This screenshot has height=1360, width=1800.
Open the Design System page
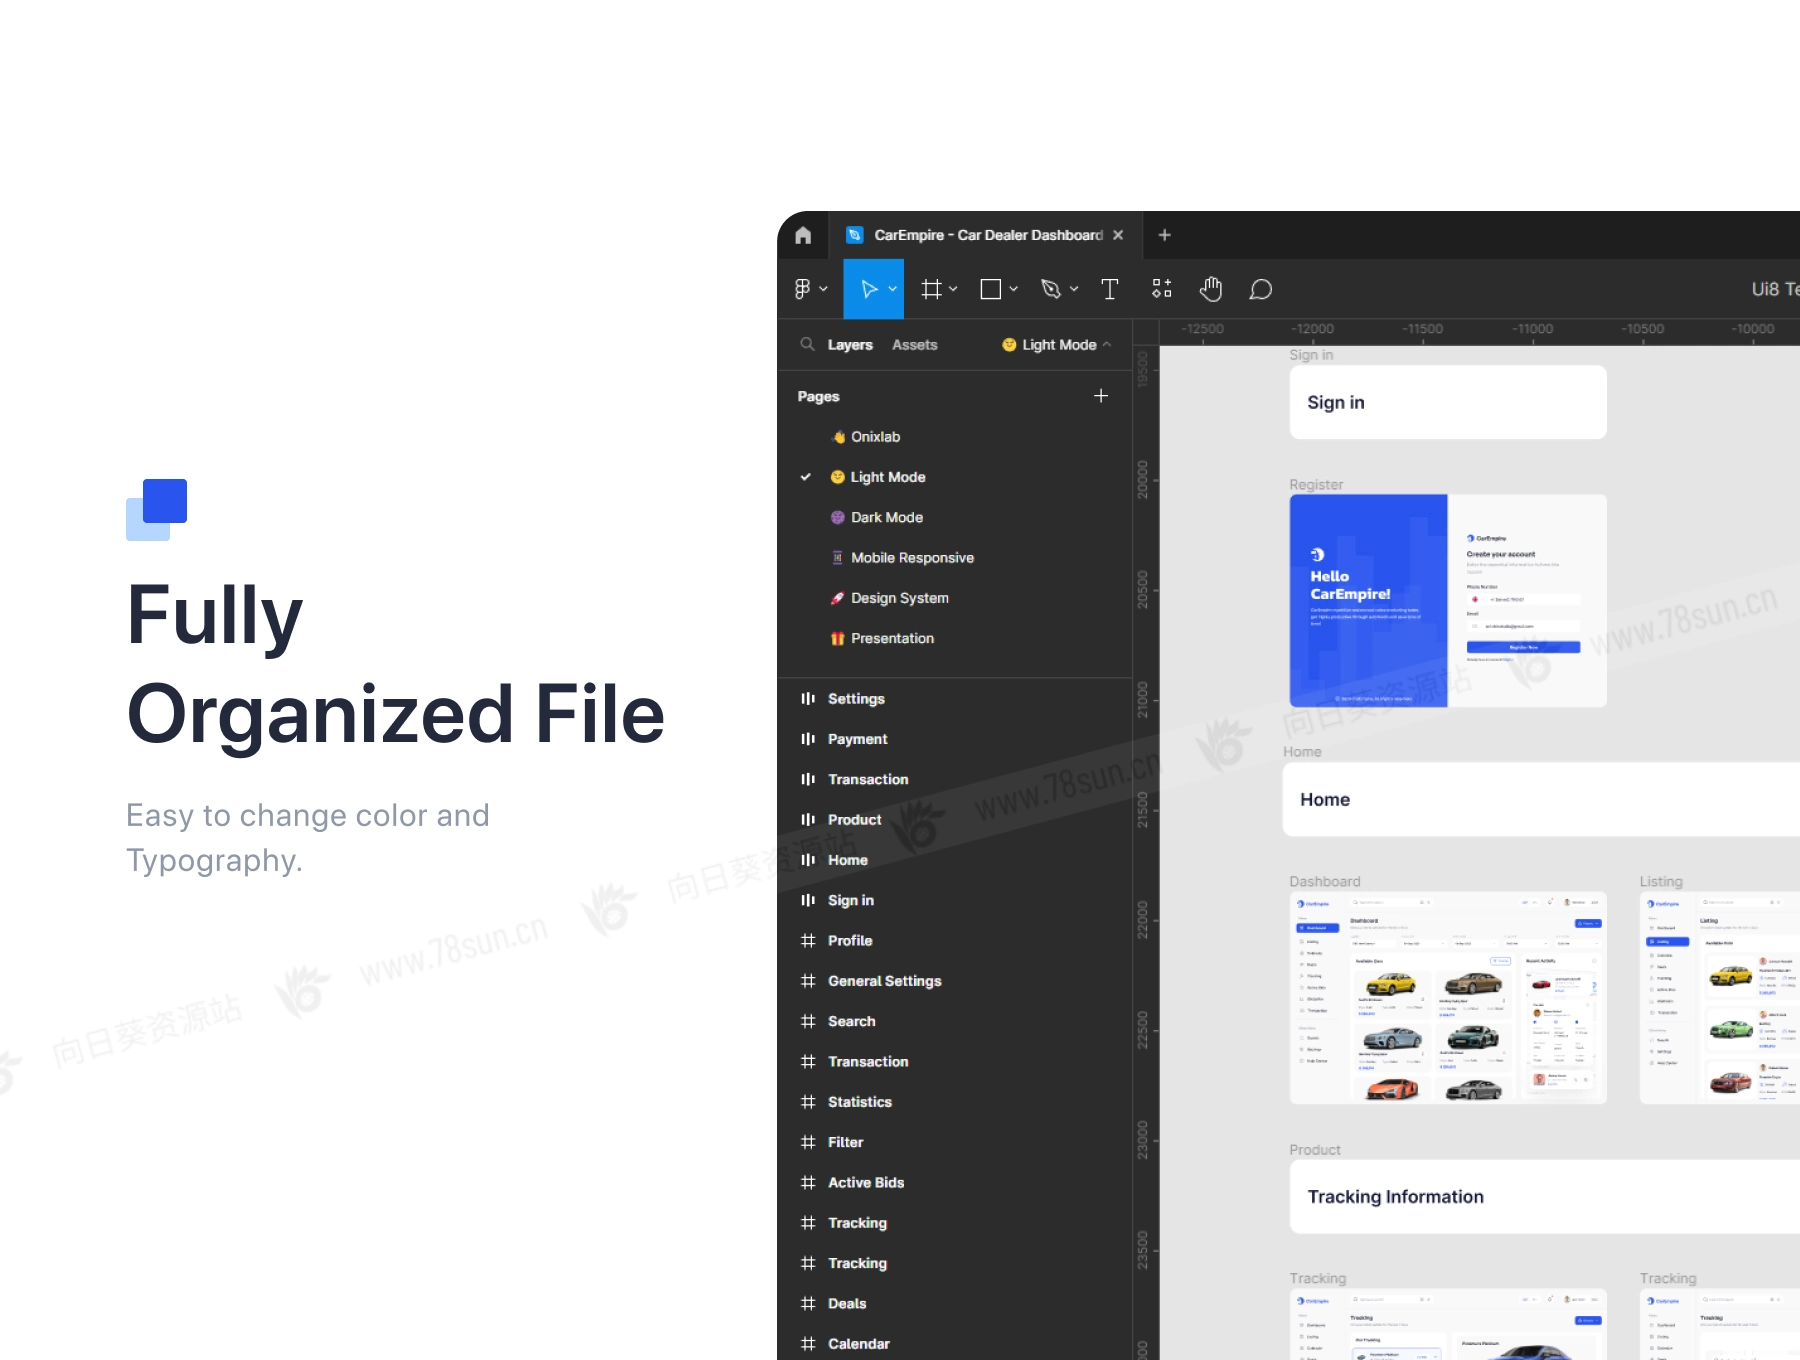[x=954, y=598]
